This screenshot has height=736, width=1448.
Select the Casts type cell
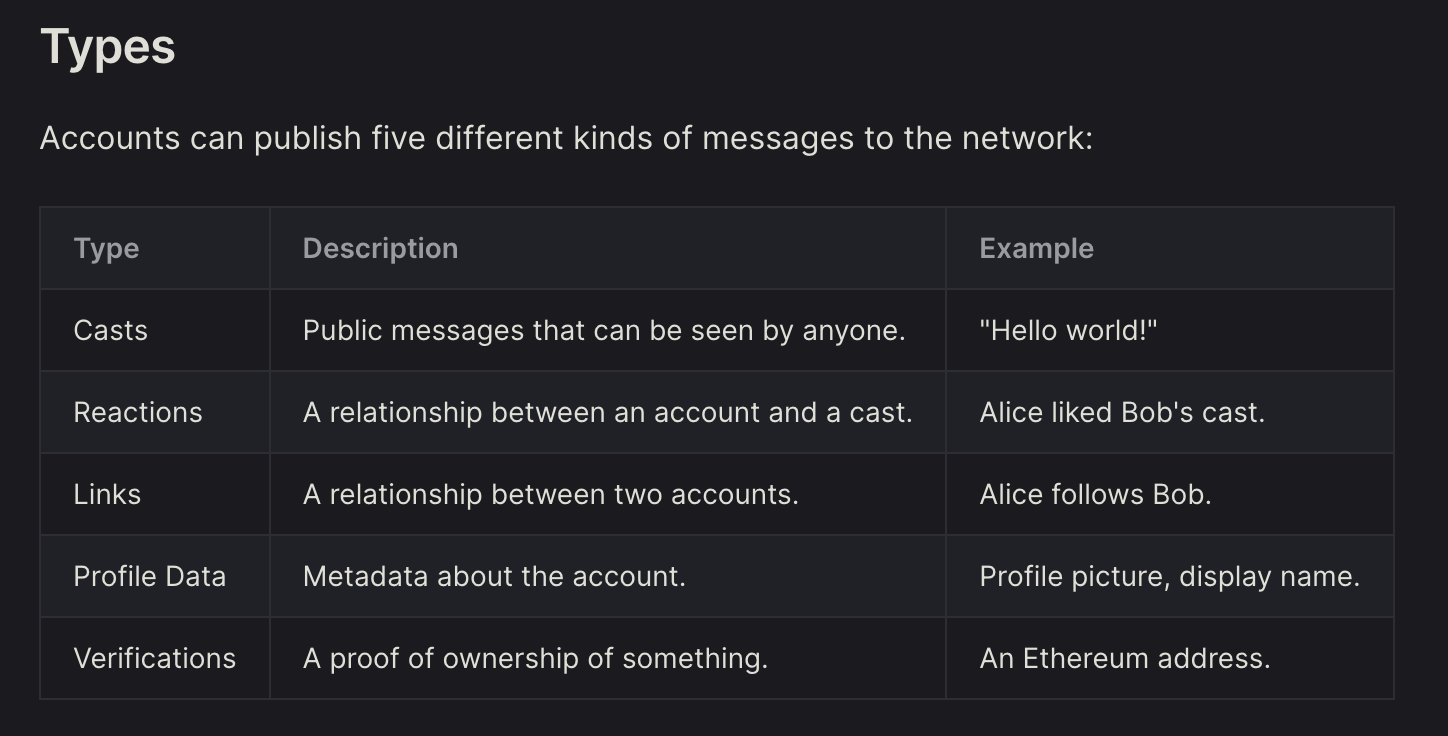coord(110,330)
